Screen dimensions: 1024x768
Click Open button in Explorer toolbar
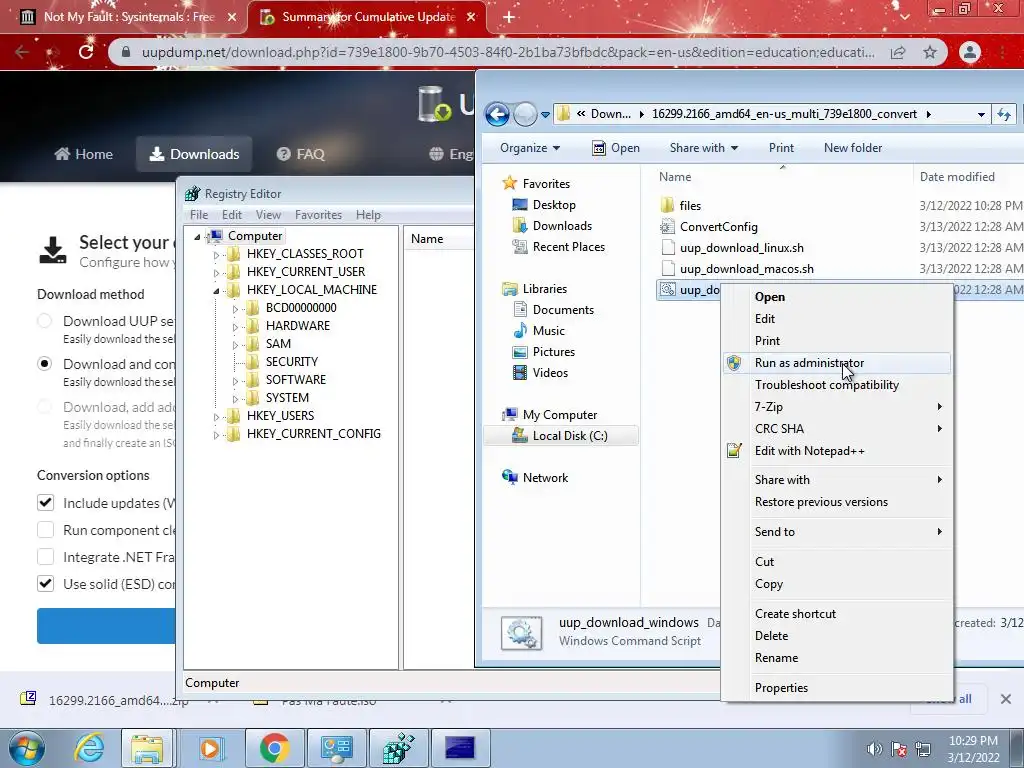(x=616, y=148)
